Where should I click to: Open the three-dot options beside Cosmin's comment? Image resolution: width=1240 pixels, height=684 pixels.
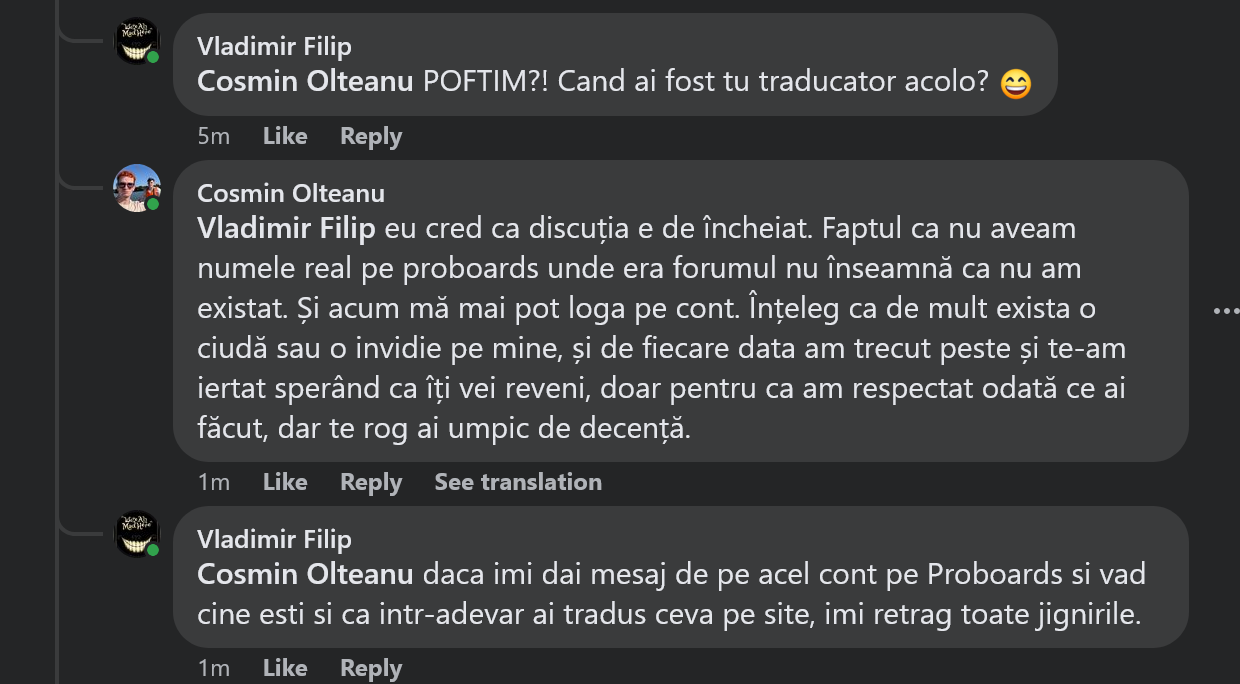pyautogui.click(x=1225, y=311)
